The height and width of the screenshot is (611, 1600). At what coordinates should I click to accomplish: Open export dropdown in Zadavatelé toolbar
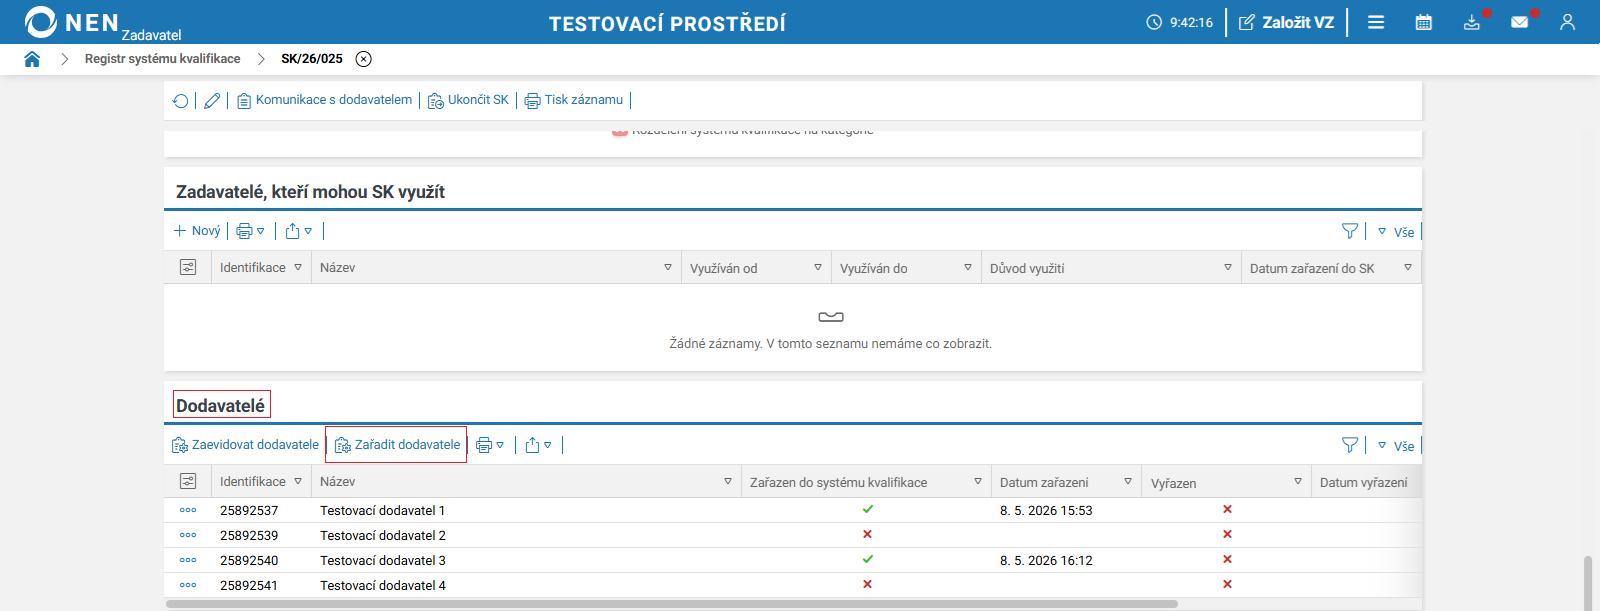(298, 231)
